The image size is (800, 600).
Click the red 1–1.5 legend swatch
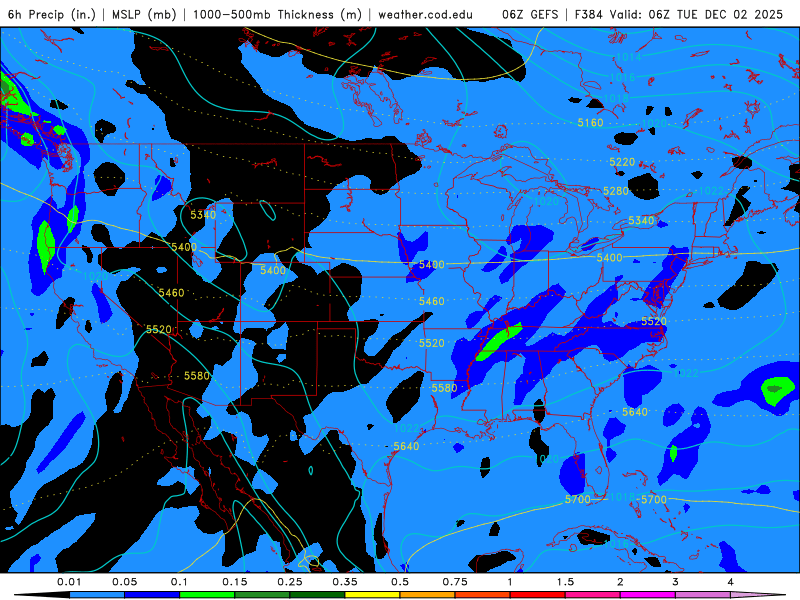click(x=538, y=595)
